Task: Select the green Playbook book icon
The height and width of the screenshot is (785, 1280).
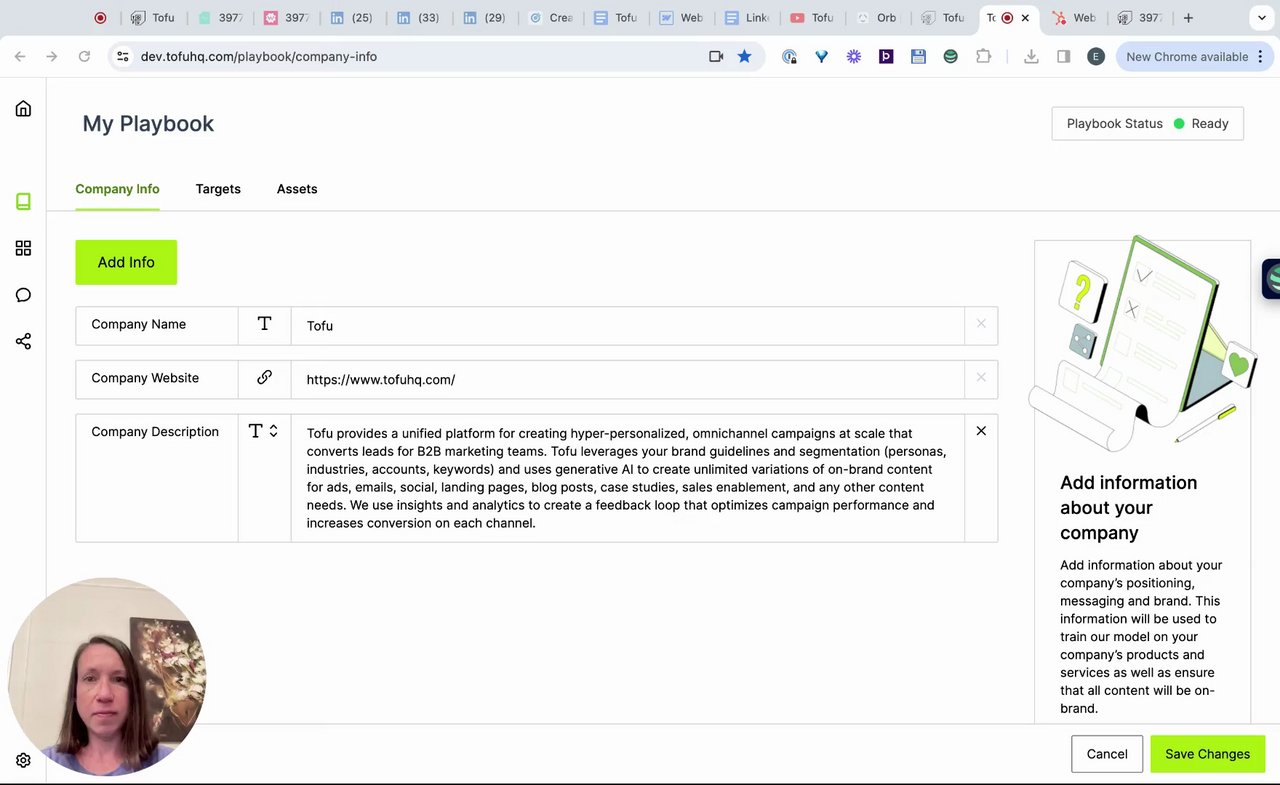Action: tap(23, 201)
